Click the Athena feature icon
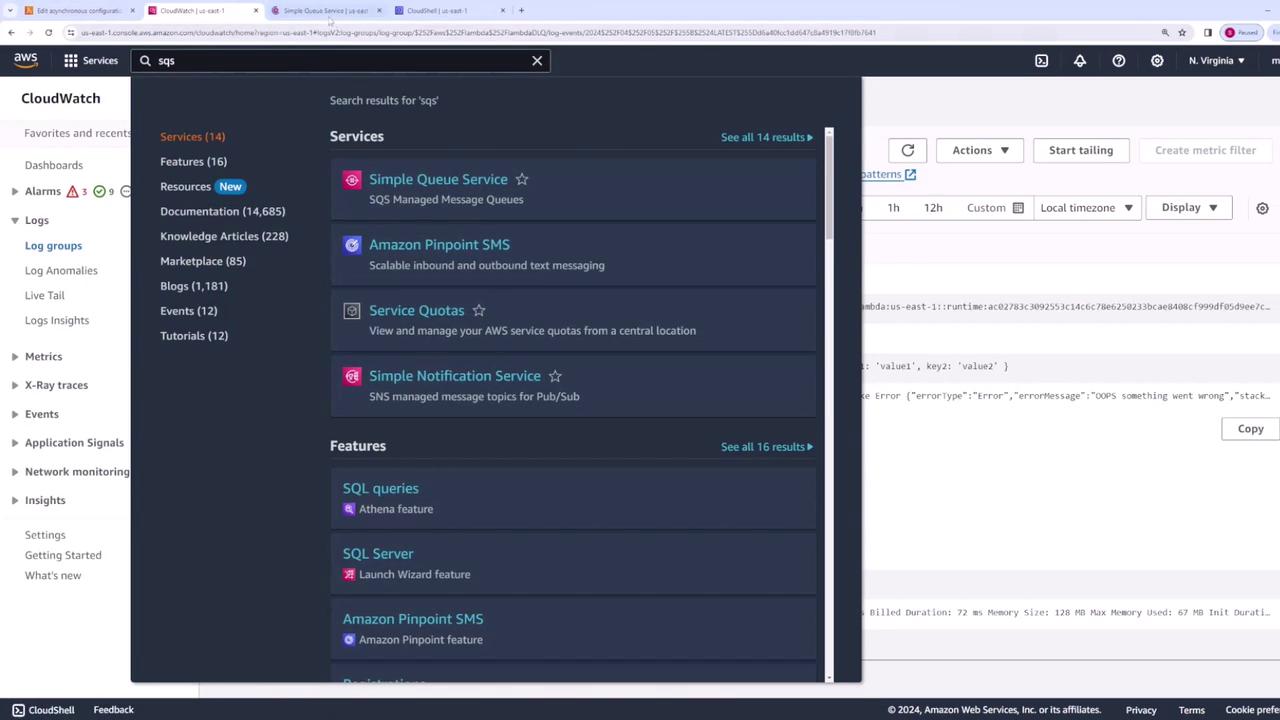The image size is (1280, 720). click(349, 509)
